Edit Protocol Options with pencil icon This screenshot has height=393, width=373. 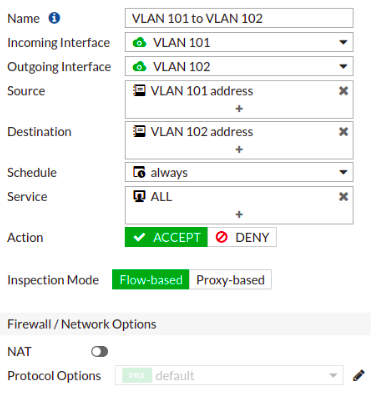358,376
